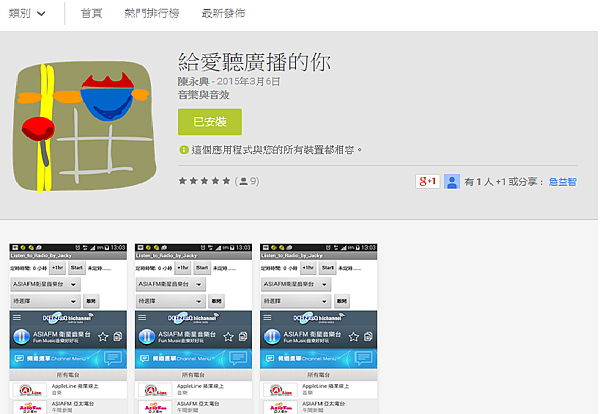Open the second app screenshot thumbnail
The height and width of the screenshot is (414, 600).
pyautogui.click(x=193, y=329)
